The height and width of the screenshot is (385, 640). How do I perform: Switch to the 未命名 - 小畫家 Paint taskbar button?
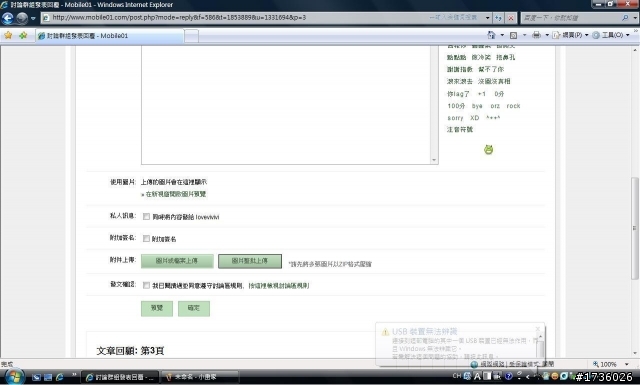pos(200,377)
